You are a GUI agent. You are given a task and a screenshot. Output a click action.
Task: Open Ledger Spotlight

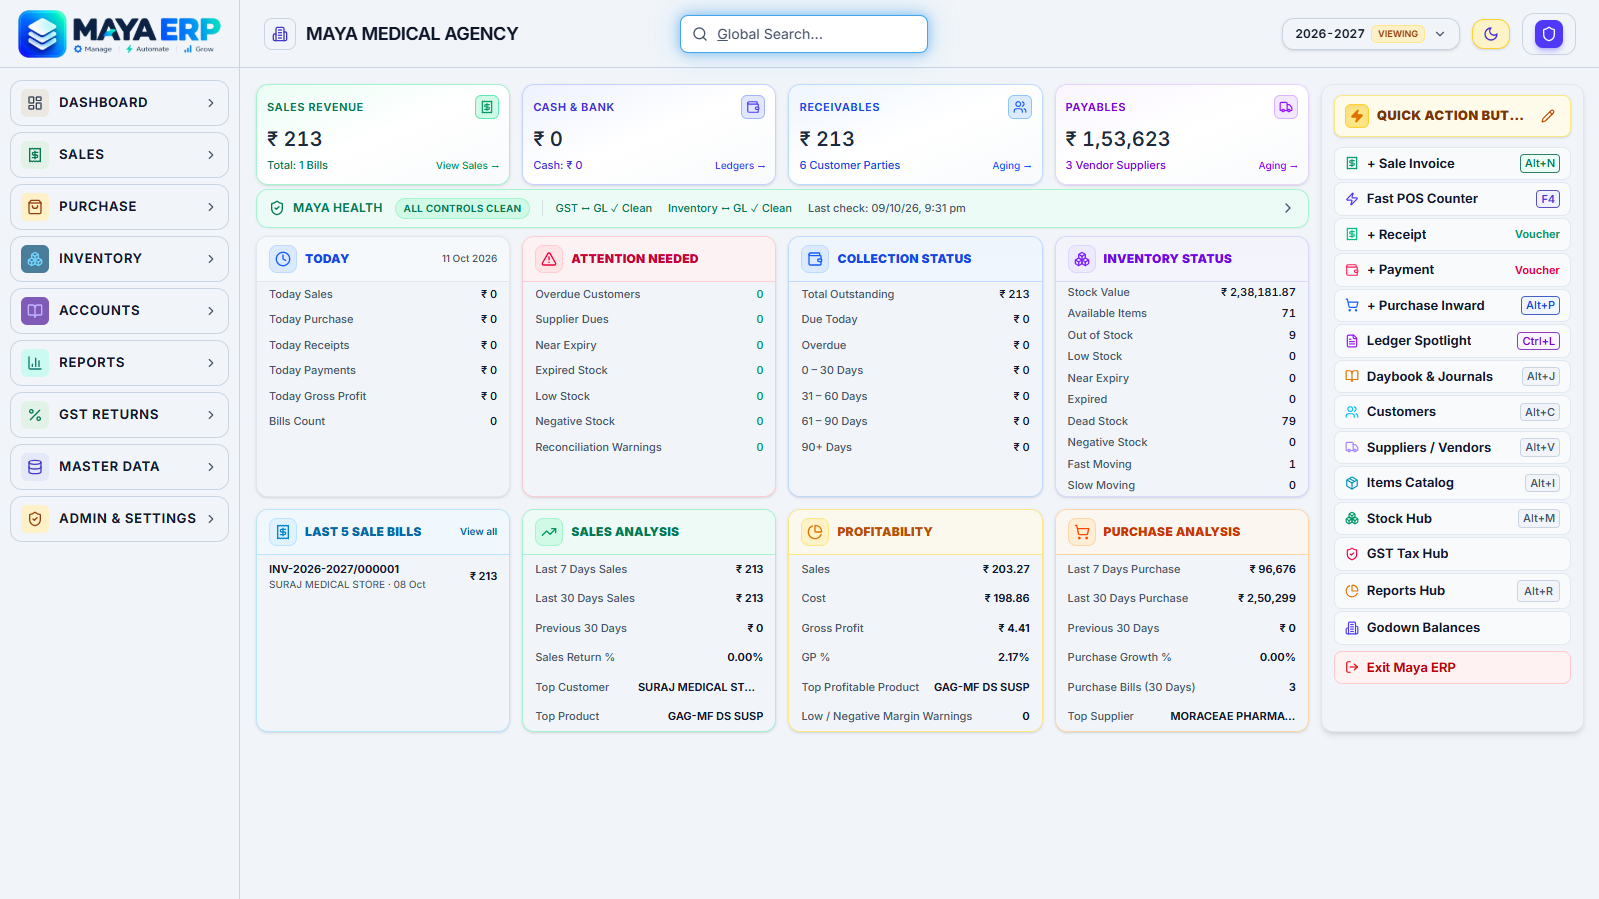1452,341
